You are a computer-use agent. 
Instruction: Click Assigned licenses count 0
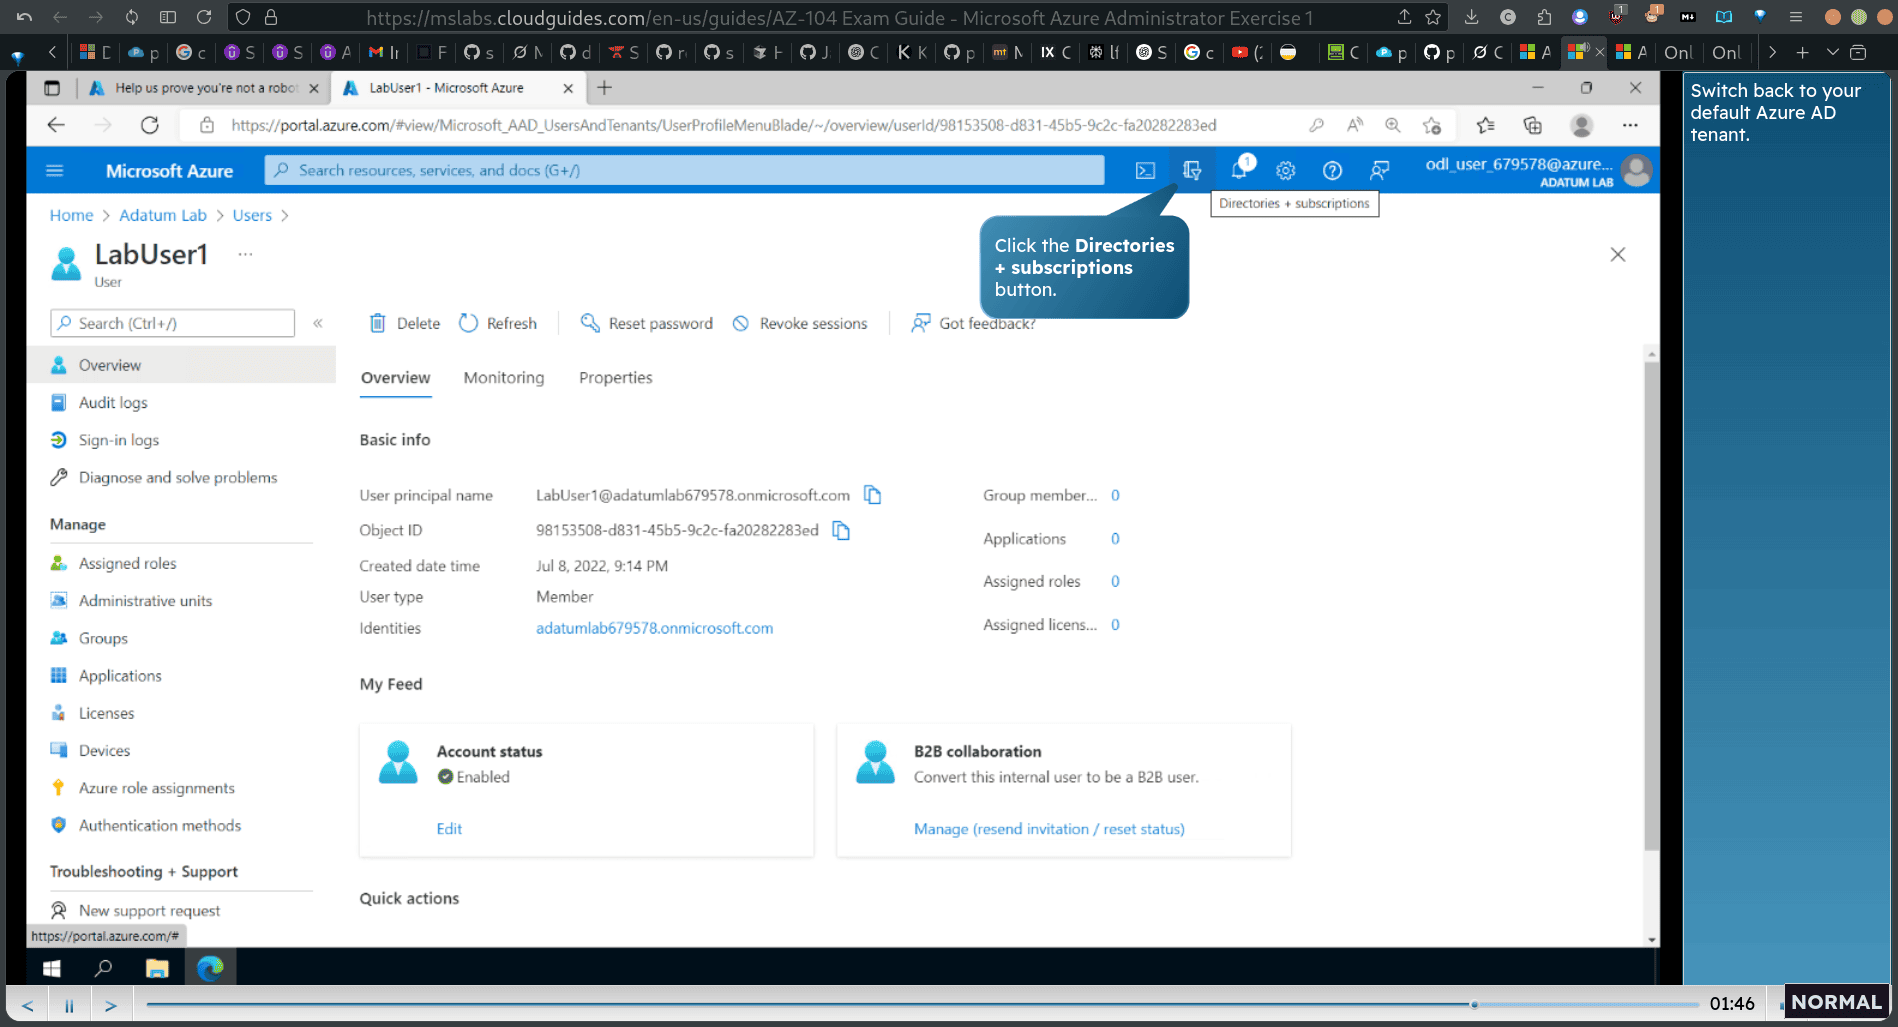(x=1115, y=624)
